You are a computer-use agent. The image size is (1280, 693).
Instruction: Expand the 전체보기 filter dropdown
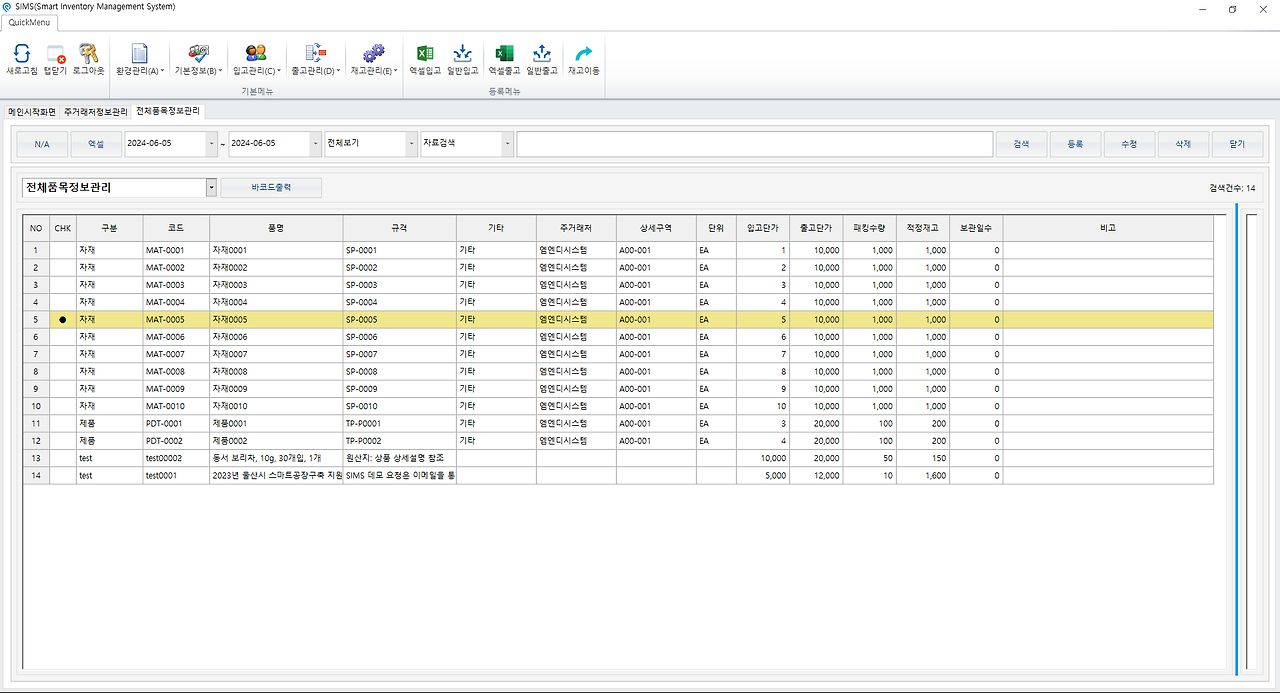click(412, 144)
